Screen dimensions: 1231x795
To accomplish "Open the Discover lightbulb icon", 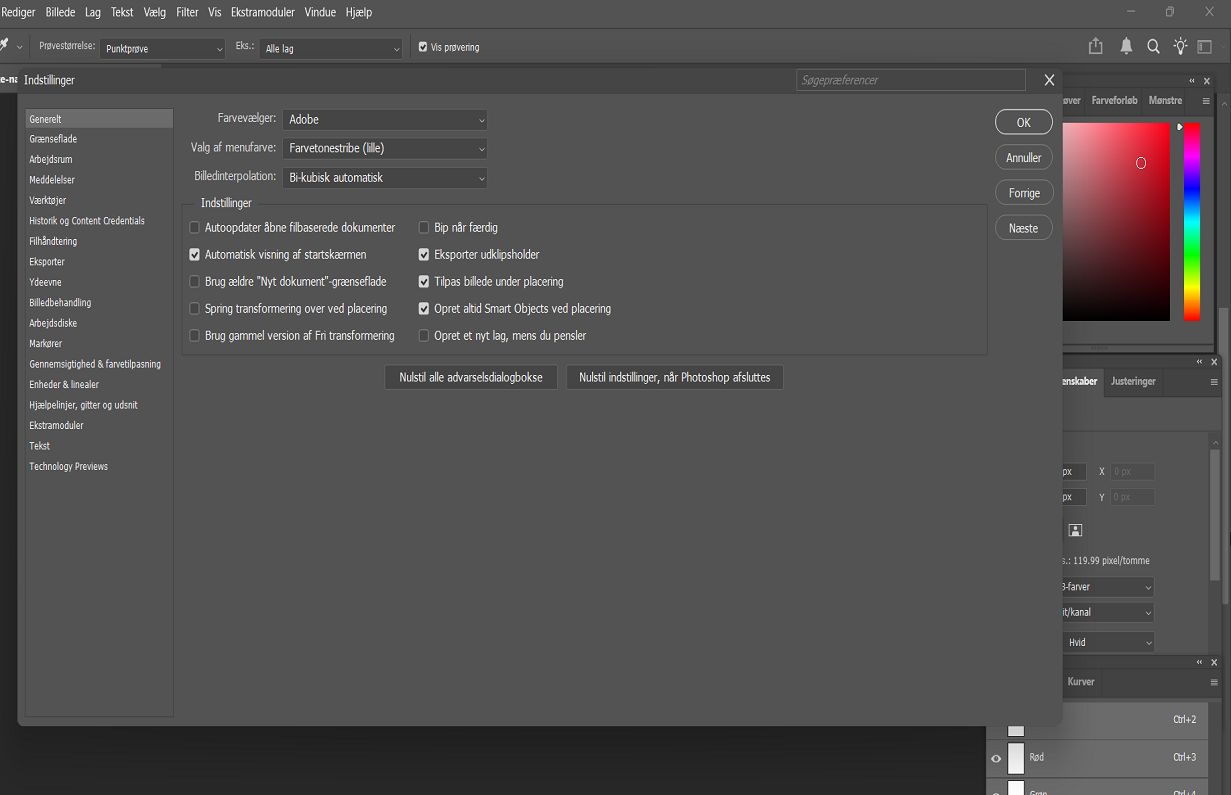I will click(x=1180, y=46).
